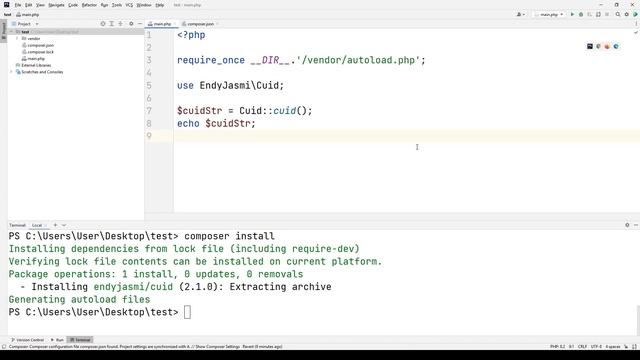Click test breadcrumb in navigation bar

point(7,14)
